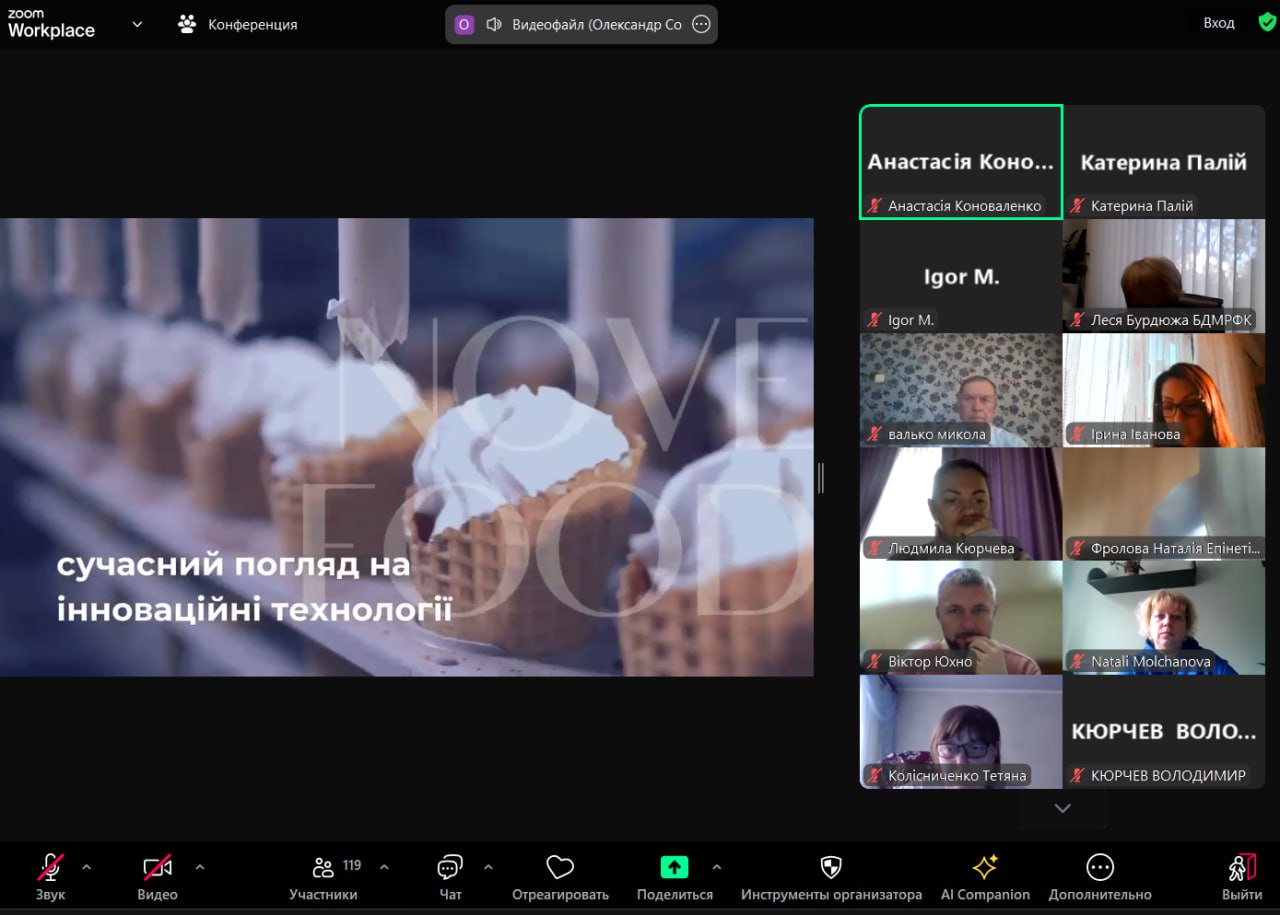Open the Чат chat panel

450,876
